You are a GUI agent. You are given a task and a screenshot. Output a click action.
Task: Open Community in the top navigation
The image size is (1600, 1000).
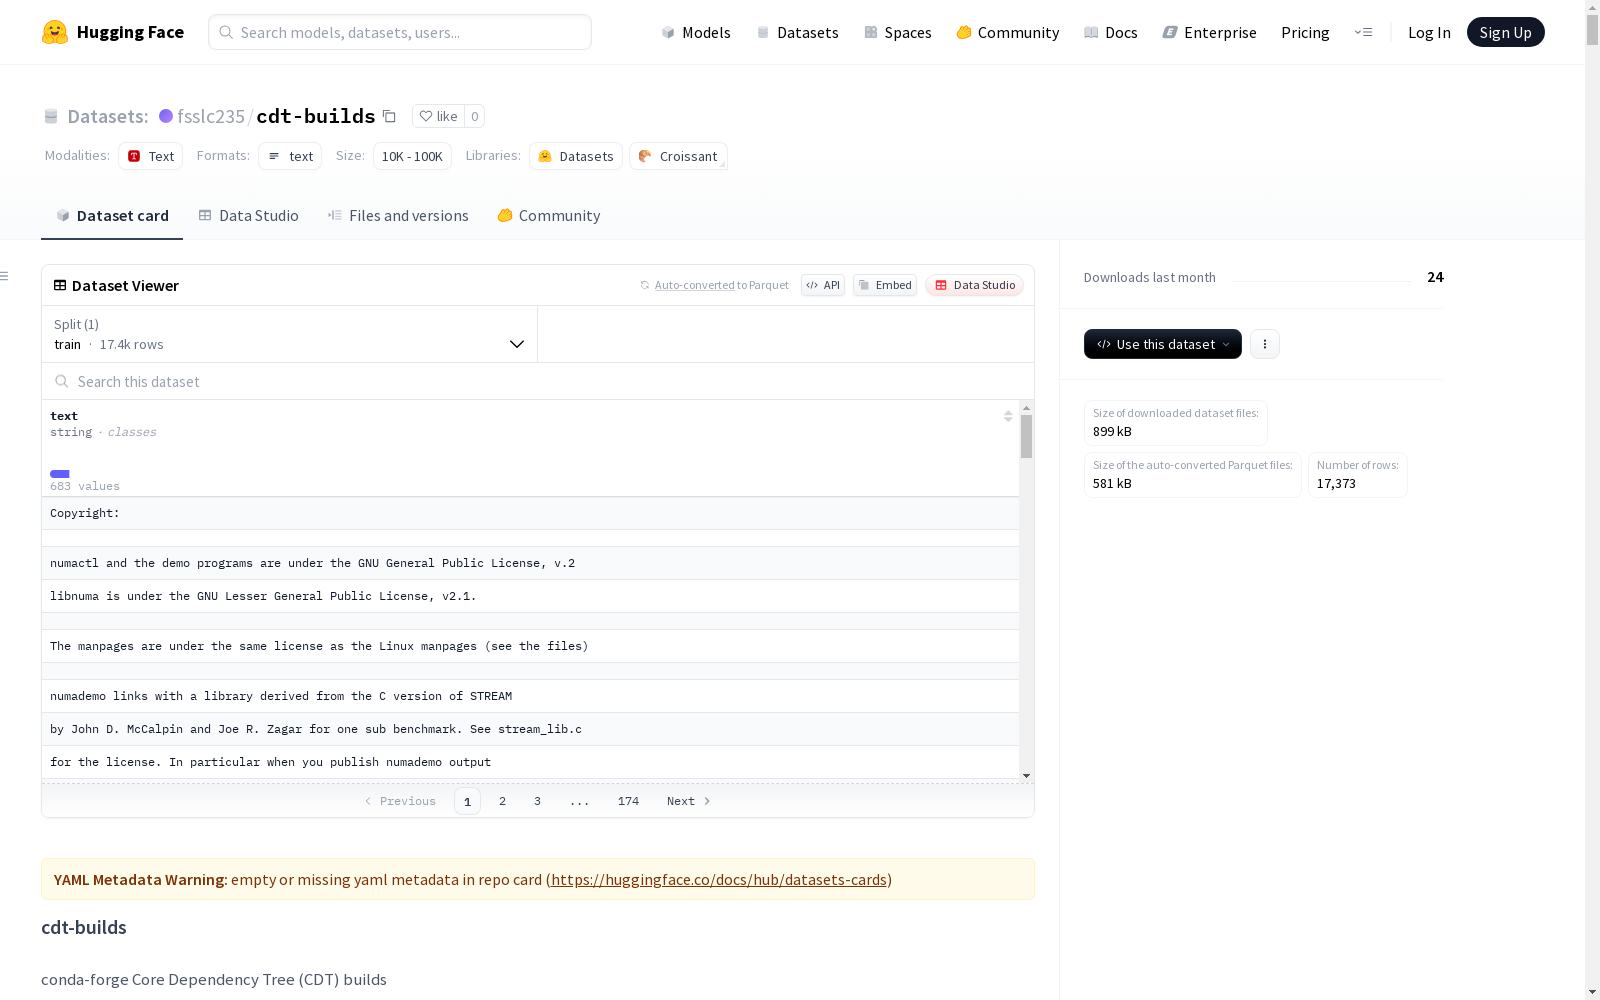pos(1007,32)
